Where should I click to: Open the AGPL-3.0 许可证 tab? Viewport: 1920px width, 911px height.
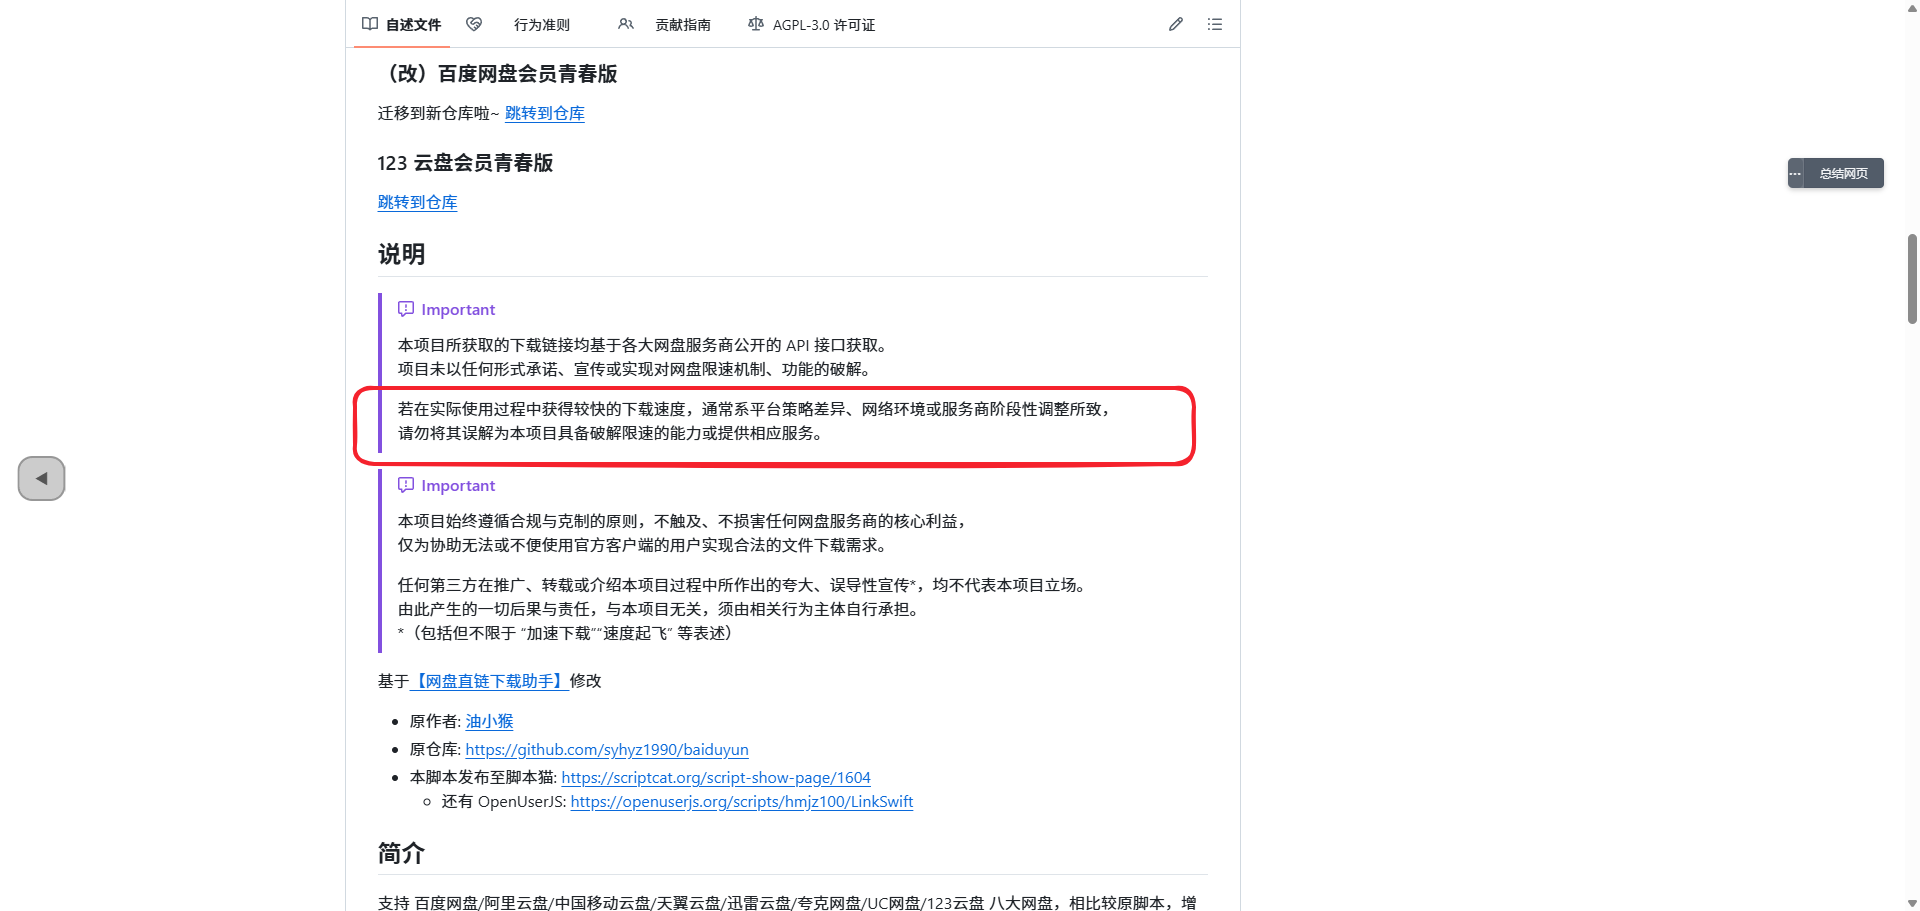(x=822, y=25)
